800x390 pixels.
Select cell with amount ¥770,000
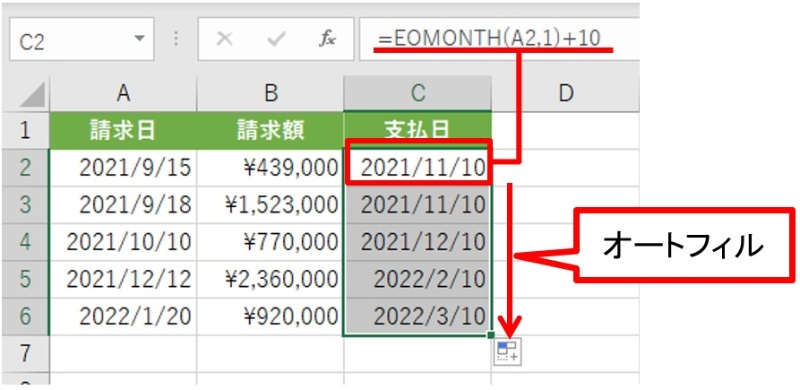point(270,242)
